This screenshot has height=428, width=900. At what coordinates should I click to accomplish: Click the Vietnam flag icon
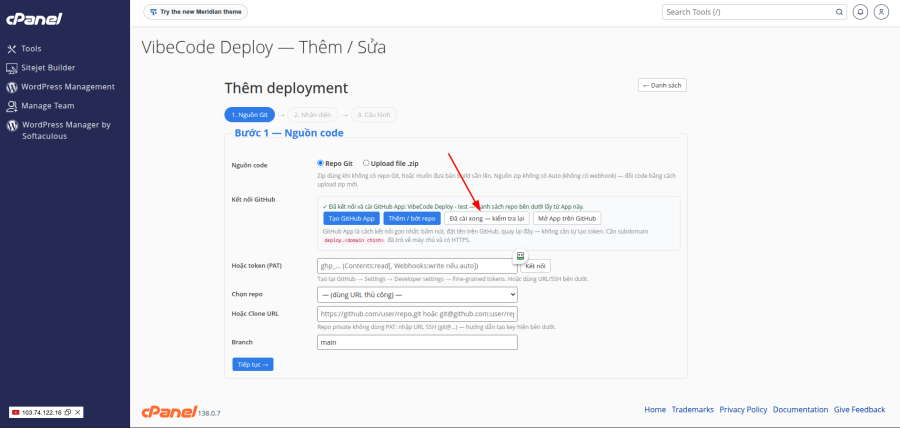tap(15, 413)
